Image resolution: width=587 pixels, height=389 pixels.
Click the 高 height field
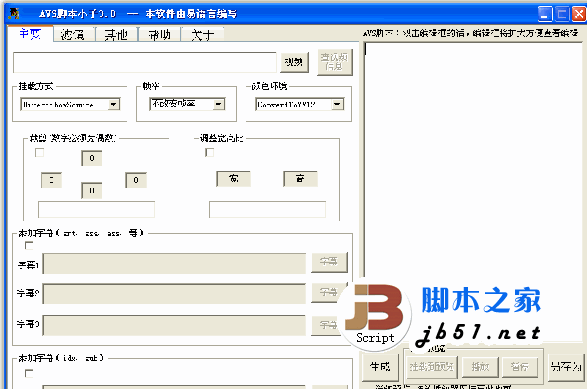tap(300, 179)
